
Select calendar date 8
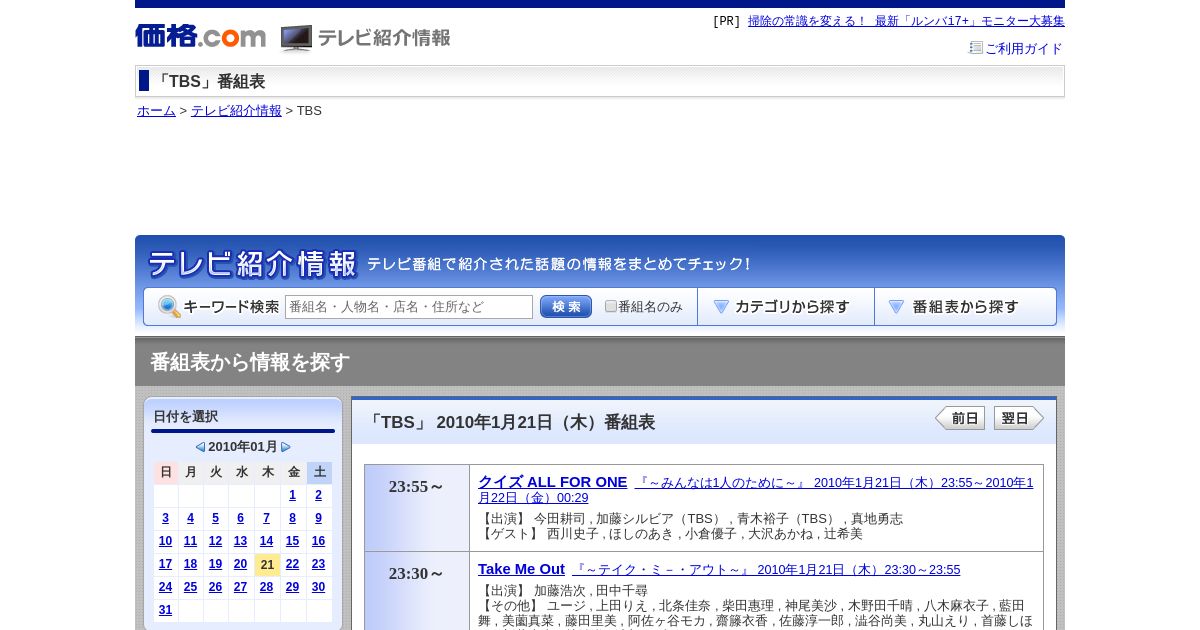[292, 518]
